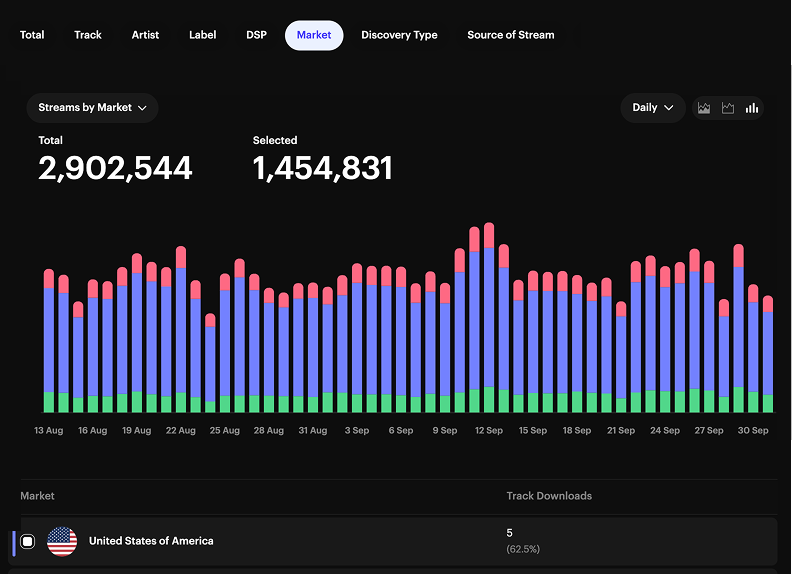Select the bar chart view icon
The height and width of the screenshot is (574, 792).
pos(752,108)
